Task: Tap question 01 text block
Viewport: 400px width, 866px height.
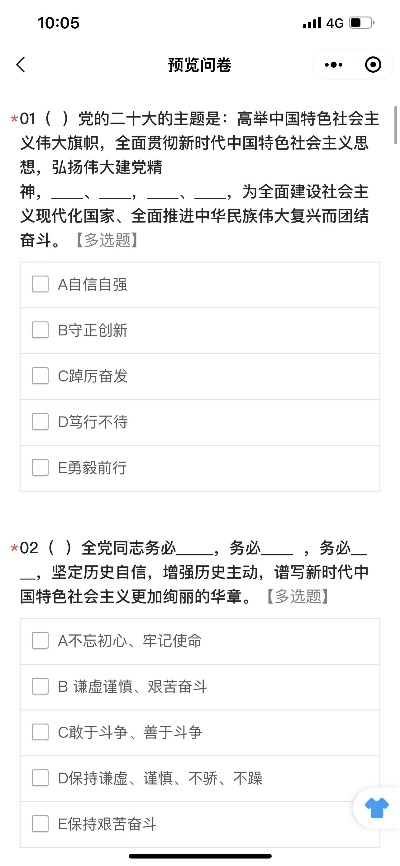Action: click(195, 179)
